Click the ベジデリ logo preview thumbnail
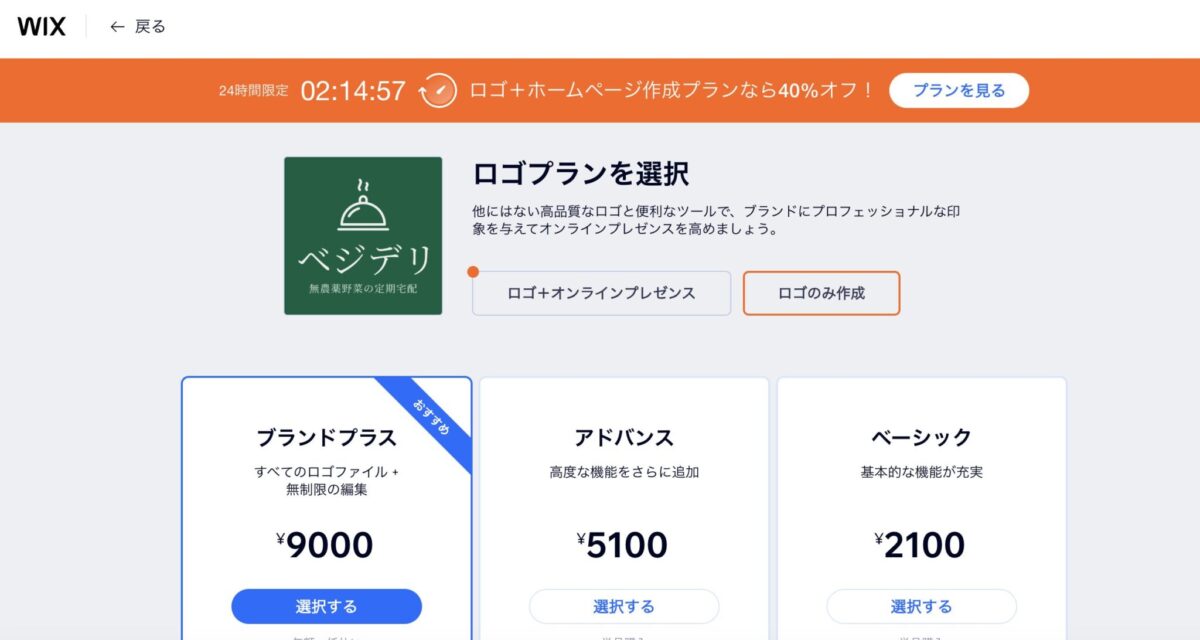Image resolution: width=1200 pixels, height=640 pixels. 363,236
